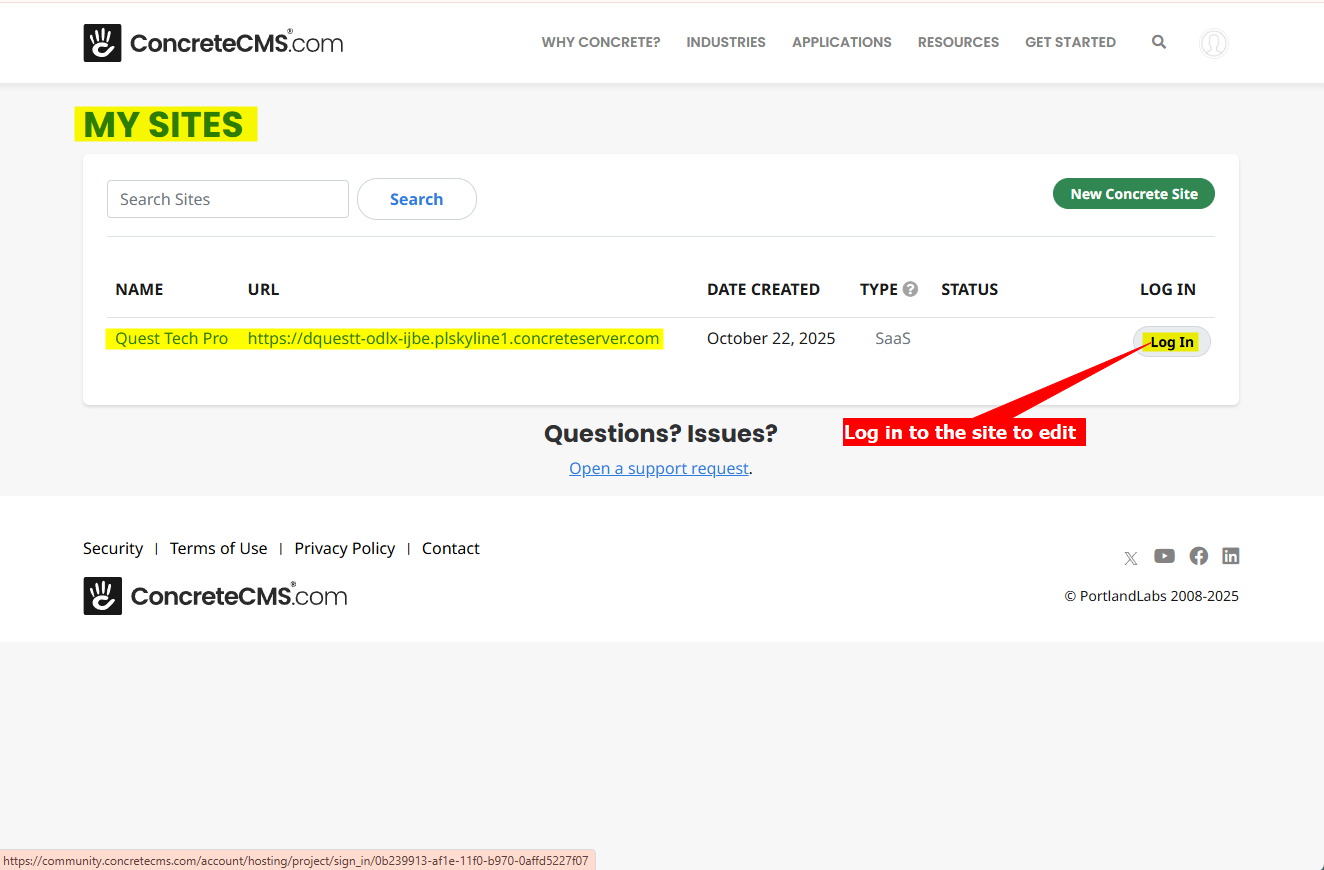
Task: Open the user account avatar icon
Action: pyautogui.click(x=1214, y=43)
